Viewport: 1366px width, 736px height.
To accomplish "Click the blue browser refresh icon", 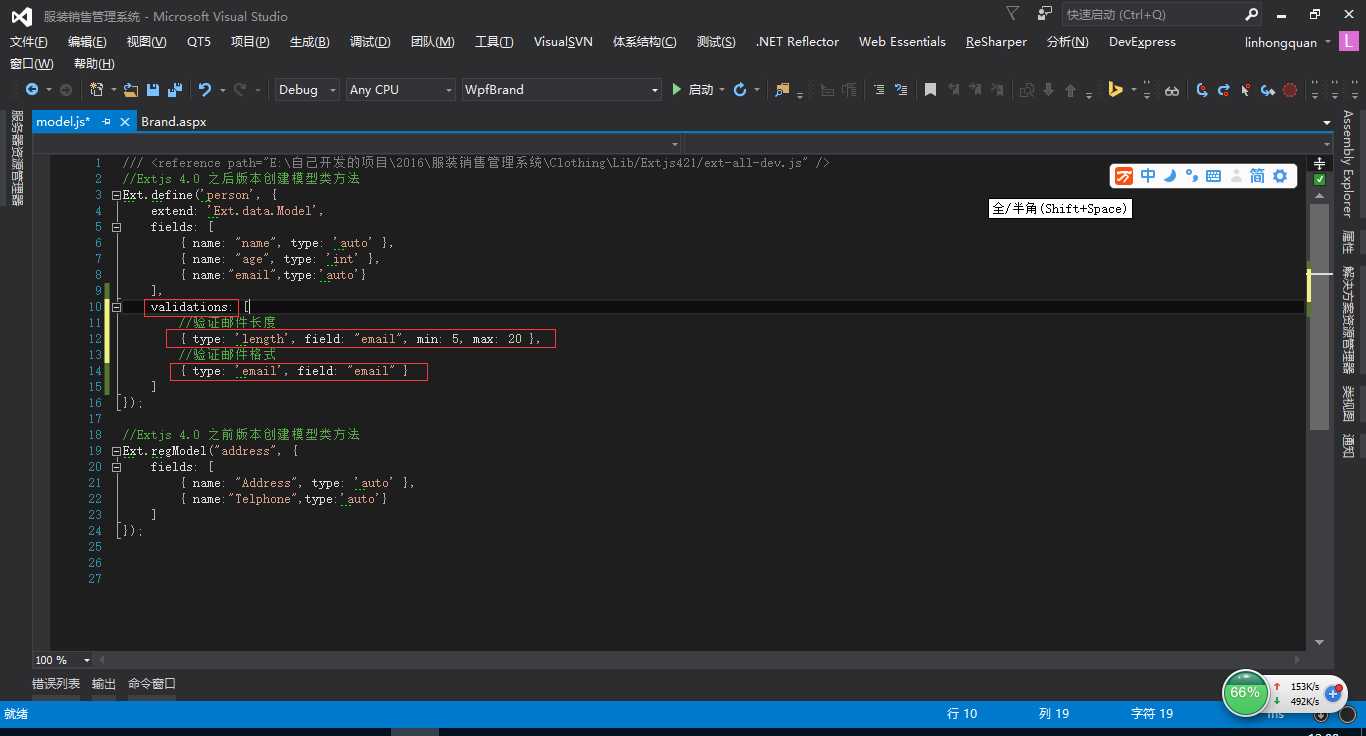I will tap(740, 90).
